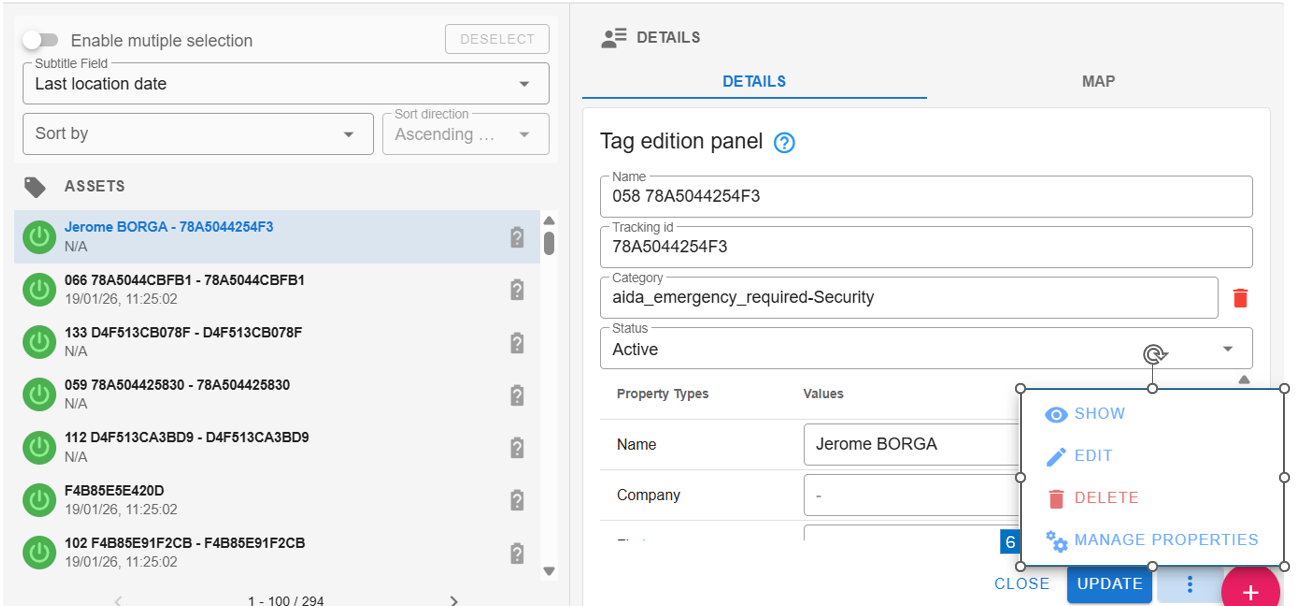The height and width of the screenshot is (606, 1301).
Task: Click the next page arrow in assets list
Action: tap(454, 600)
